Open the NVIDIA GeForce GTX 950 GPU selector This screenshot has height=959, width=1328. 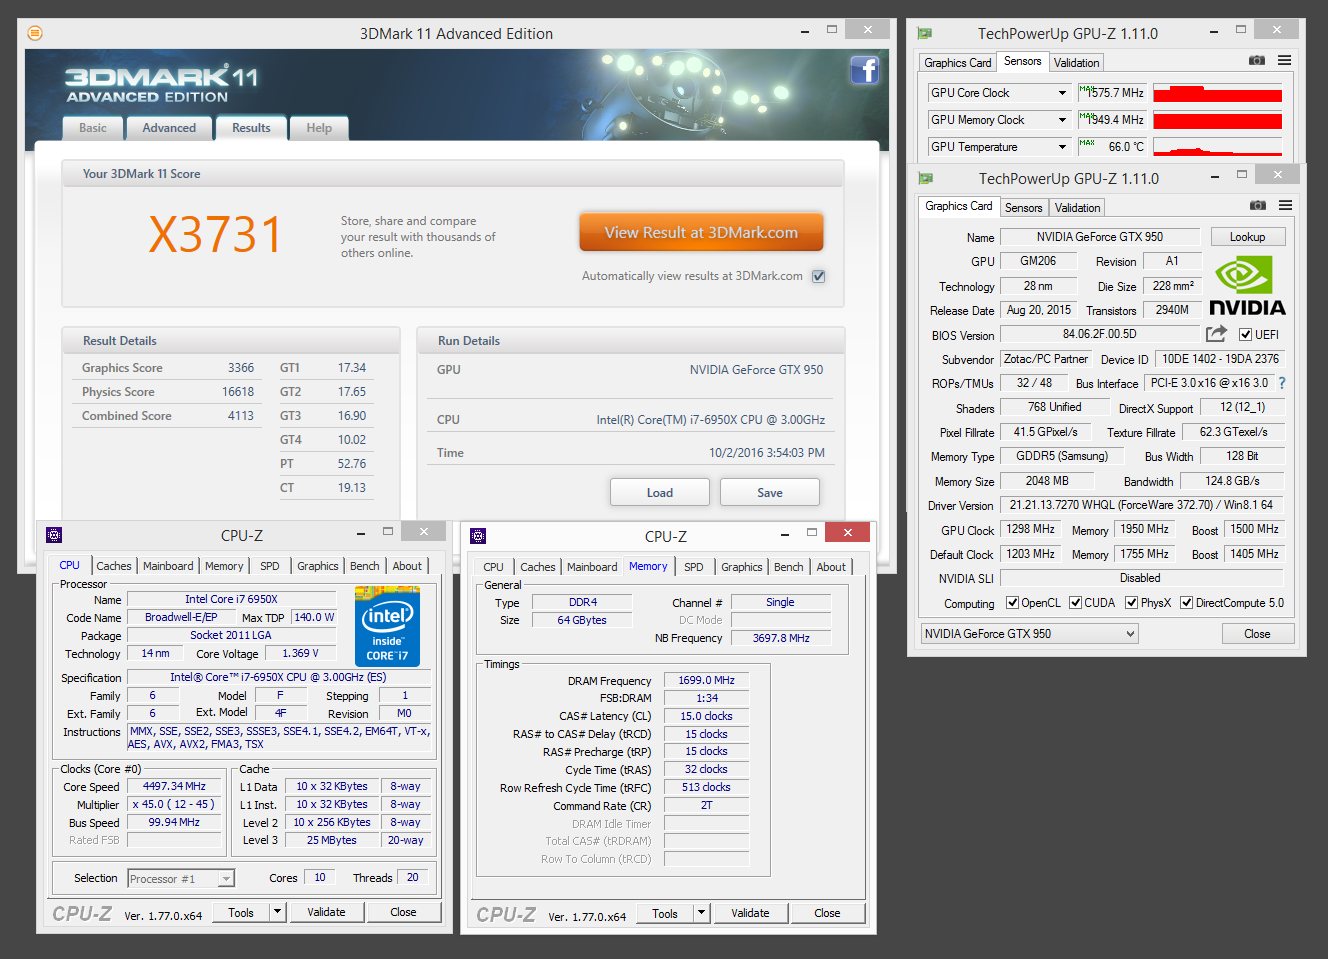[x=1029, y=634]
